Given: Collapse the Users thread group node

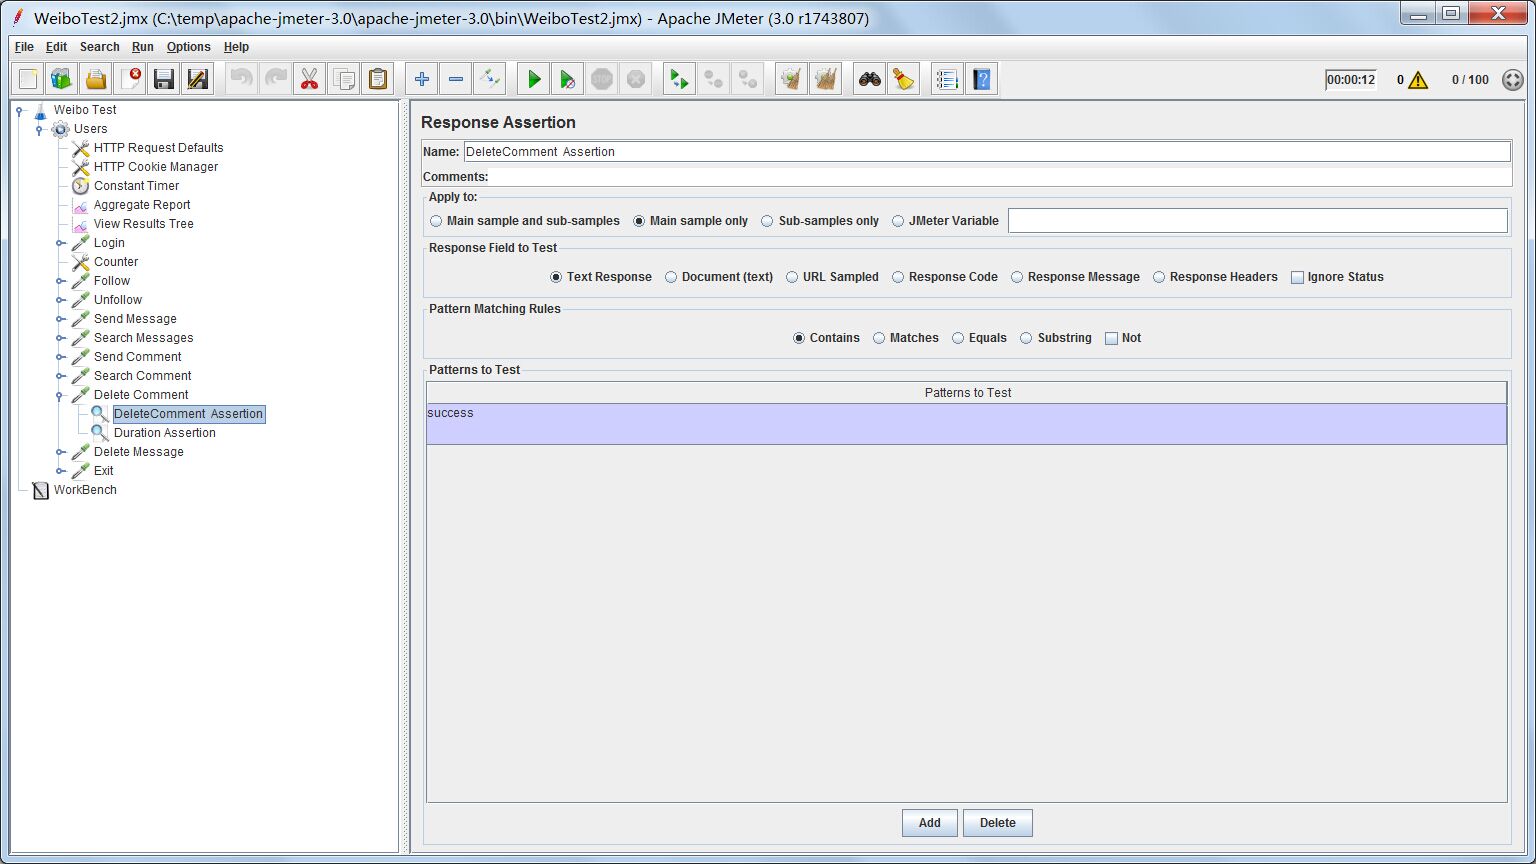Looking at the screenshot, I should 39,129.
